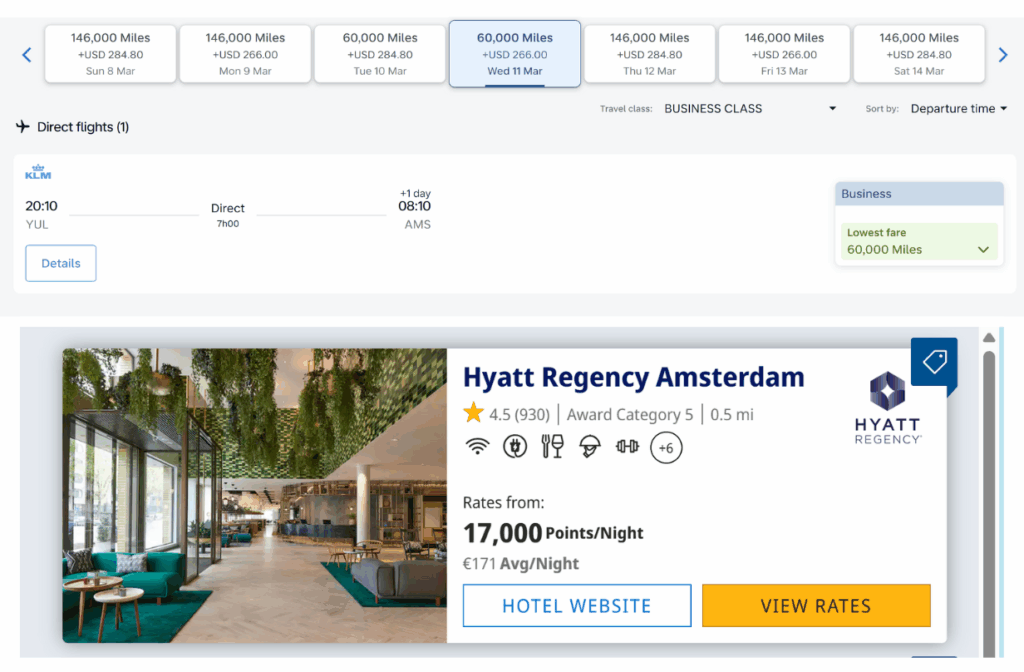This screenshot has height=672, width=1024.
Task: Show the +6 more amenities
Action: 666,448
